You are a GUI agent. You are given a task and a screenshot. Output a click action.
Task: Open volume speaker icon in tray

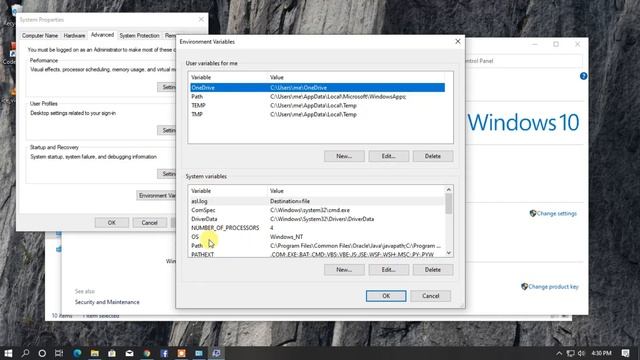point(581,353)
